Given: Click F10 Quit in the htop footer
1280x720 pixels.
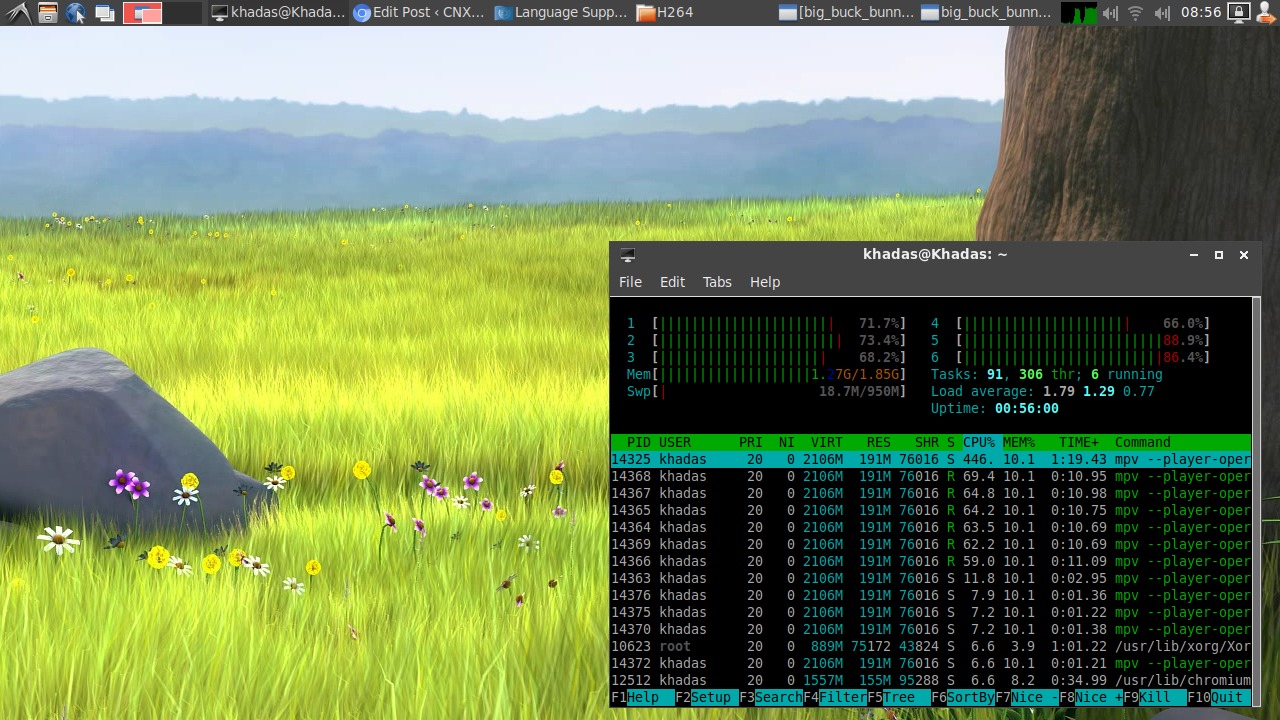Looking at the screenshot, I should tap(1219, 697).
